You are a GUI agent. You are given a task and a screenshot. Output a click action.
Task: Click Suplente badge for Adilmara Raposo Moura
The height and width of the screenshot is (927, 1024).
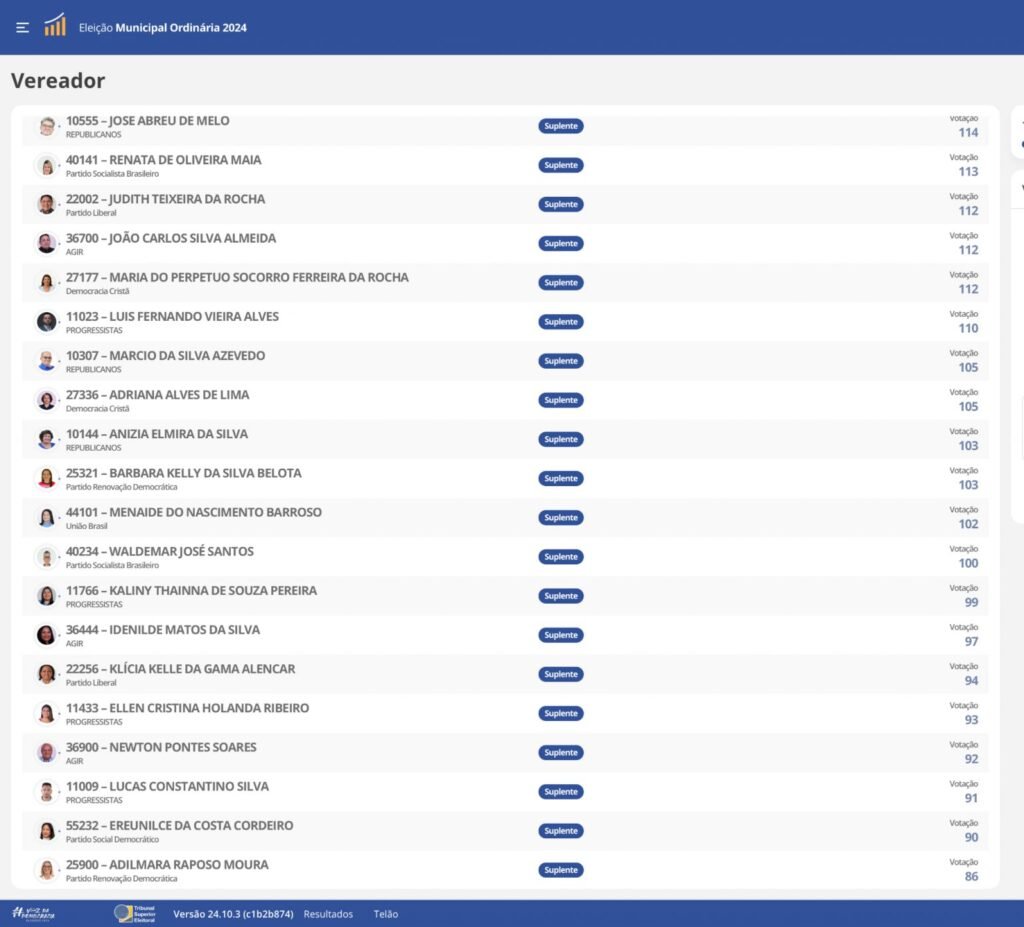[560, 870]
